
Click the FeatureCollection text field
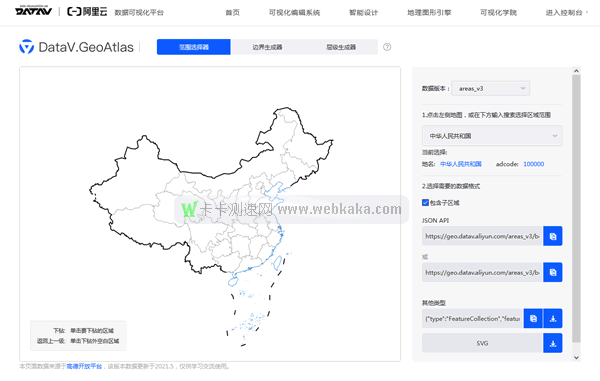(473, 318)
